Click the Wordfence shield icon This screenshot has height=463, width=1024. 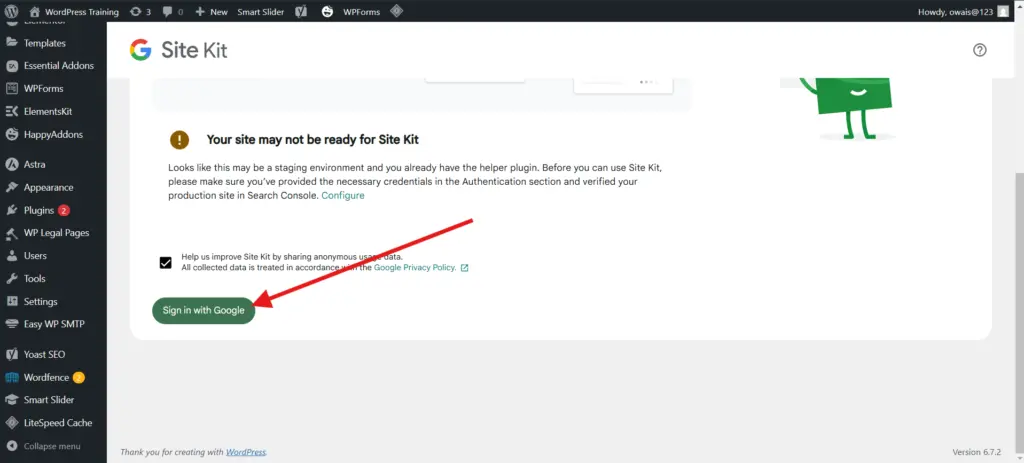[x=11, y=377]
